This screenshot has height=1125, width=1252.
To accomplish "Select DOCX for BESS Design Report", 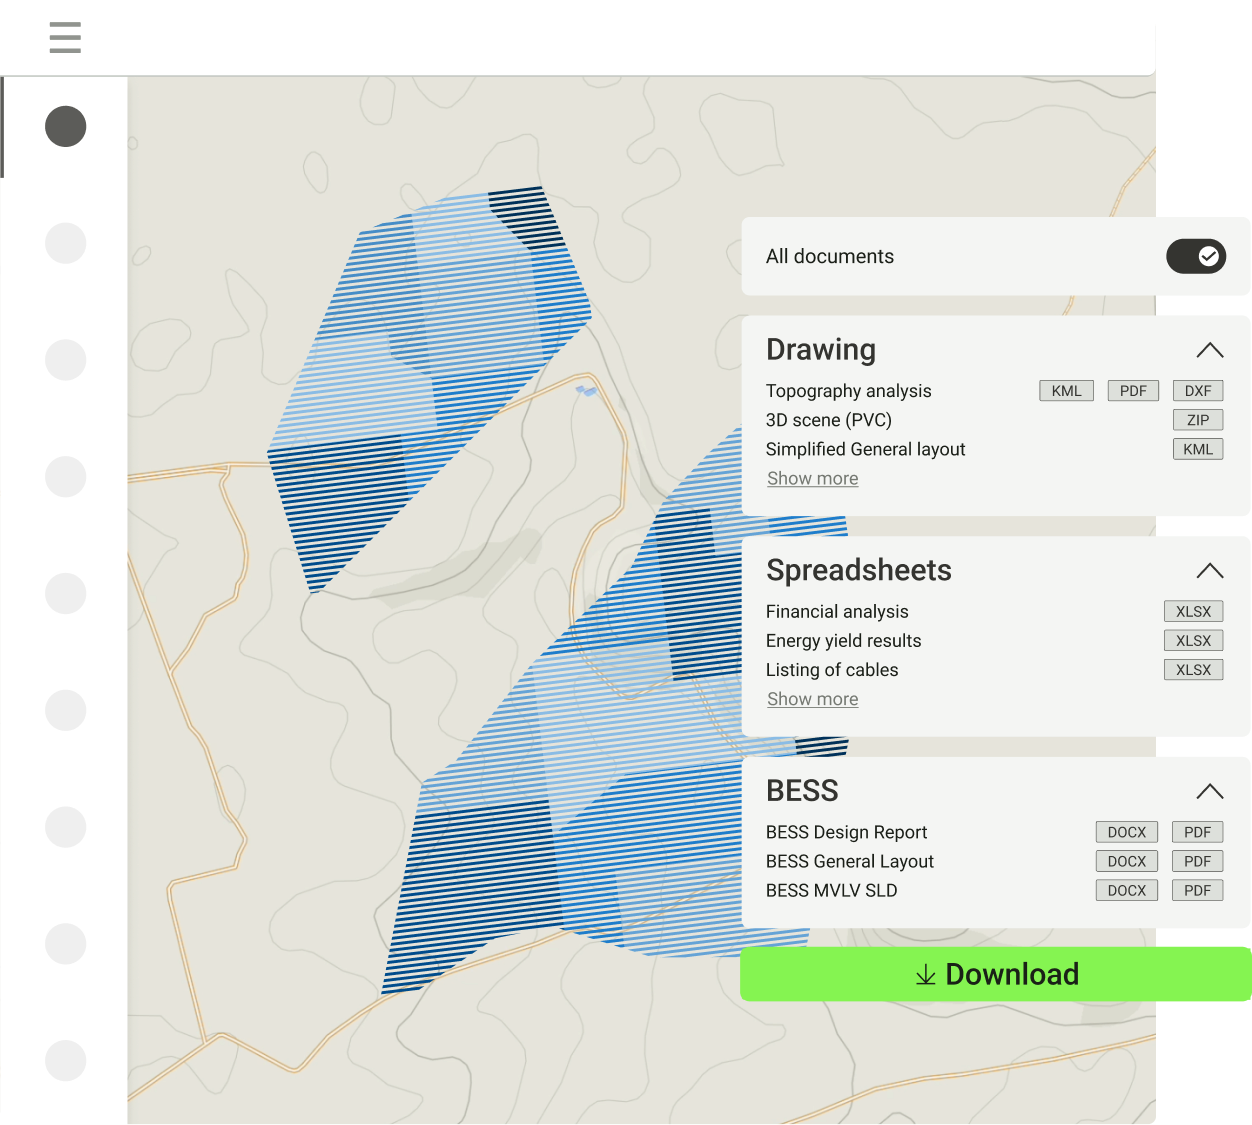I will [x=1126, y=832].
